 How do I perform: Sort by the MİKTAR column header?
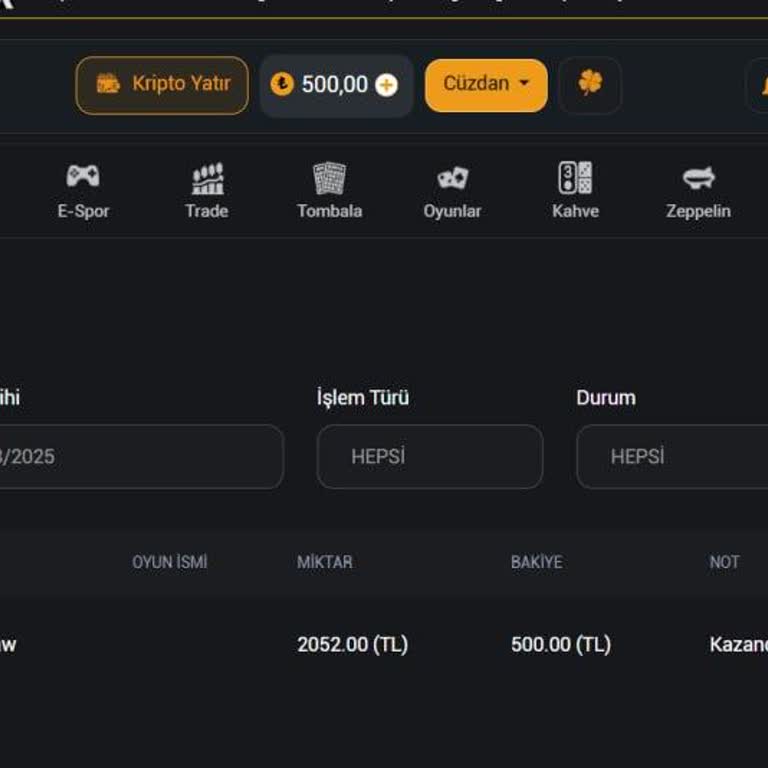325,562
